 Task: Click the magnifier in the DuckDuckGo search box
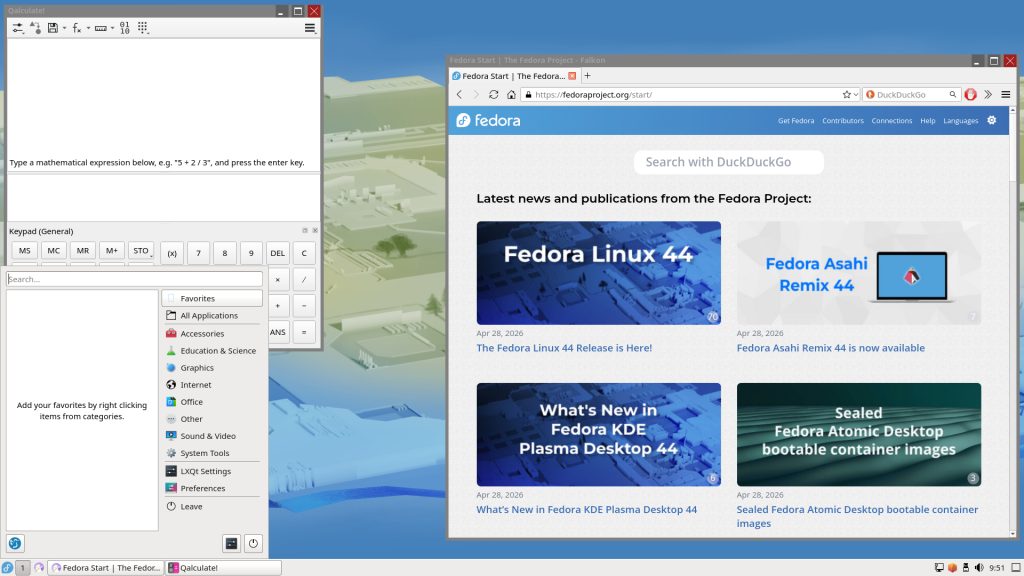coord(953,95)
